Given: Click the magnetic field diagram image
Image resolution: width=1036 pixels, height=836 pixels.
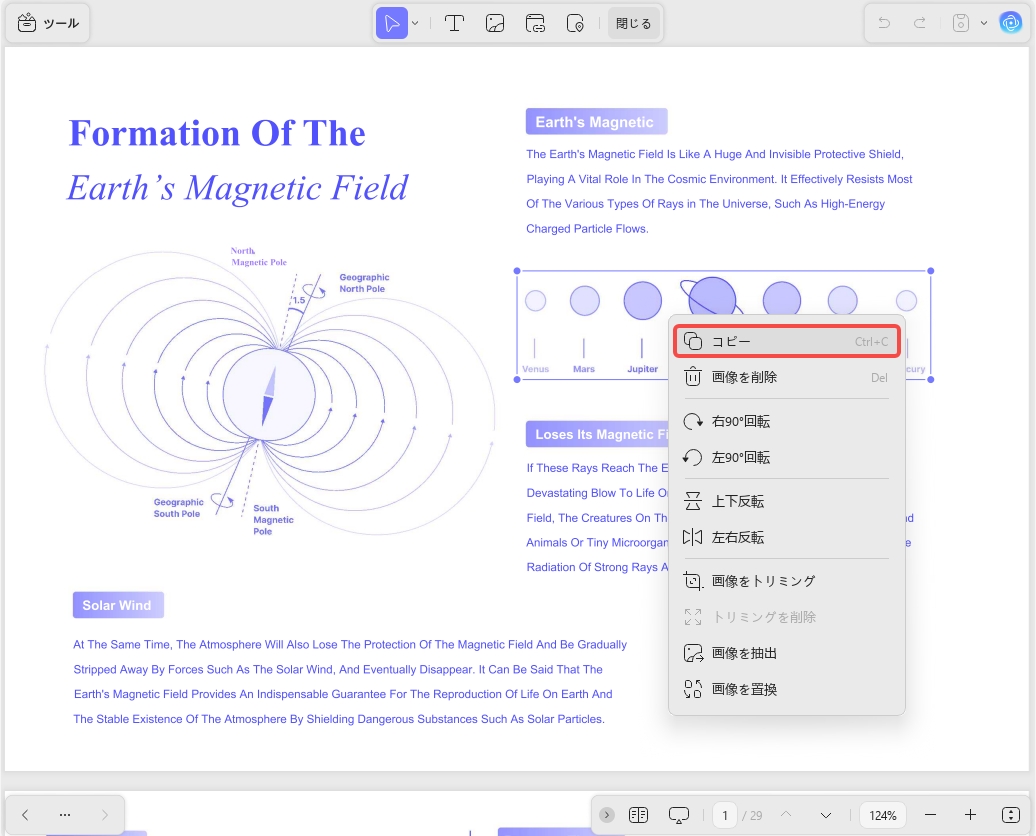Looking at the screenshot, I should tap(270, 393).
